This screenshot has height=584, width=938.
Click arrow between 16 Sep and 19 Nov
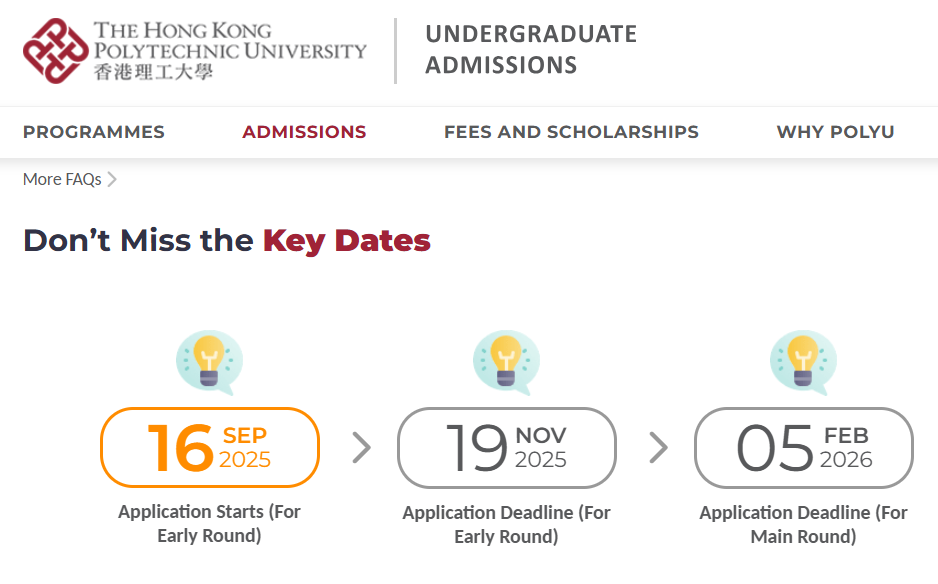coord(361,448)
